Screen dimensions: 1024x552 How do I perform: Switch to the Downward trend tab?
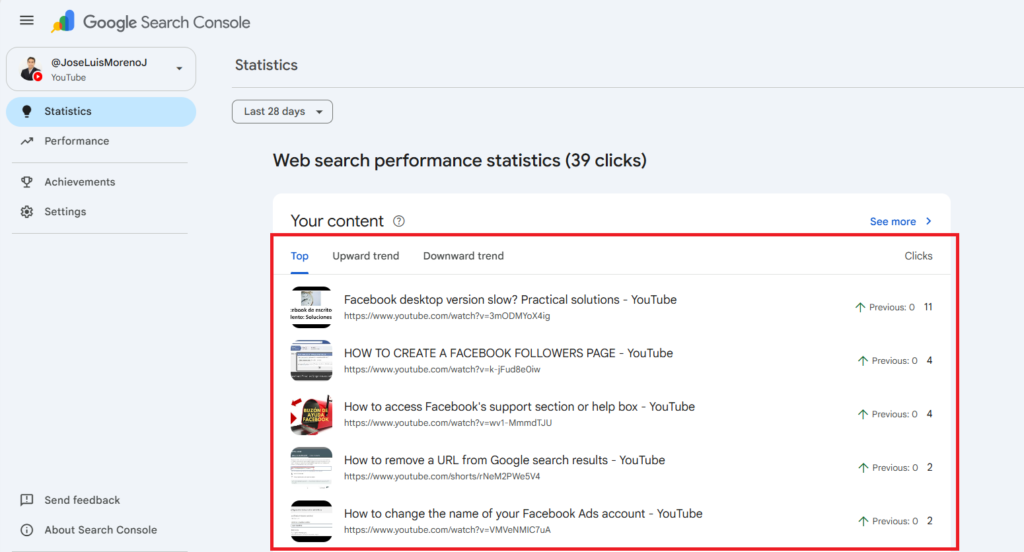[464, 256]
